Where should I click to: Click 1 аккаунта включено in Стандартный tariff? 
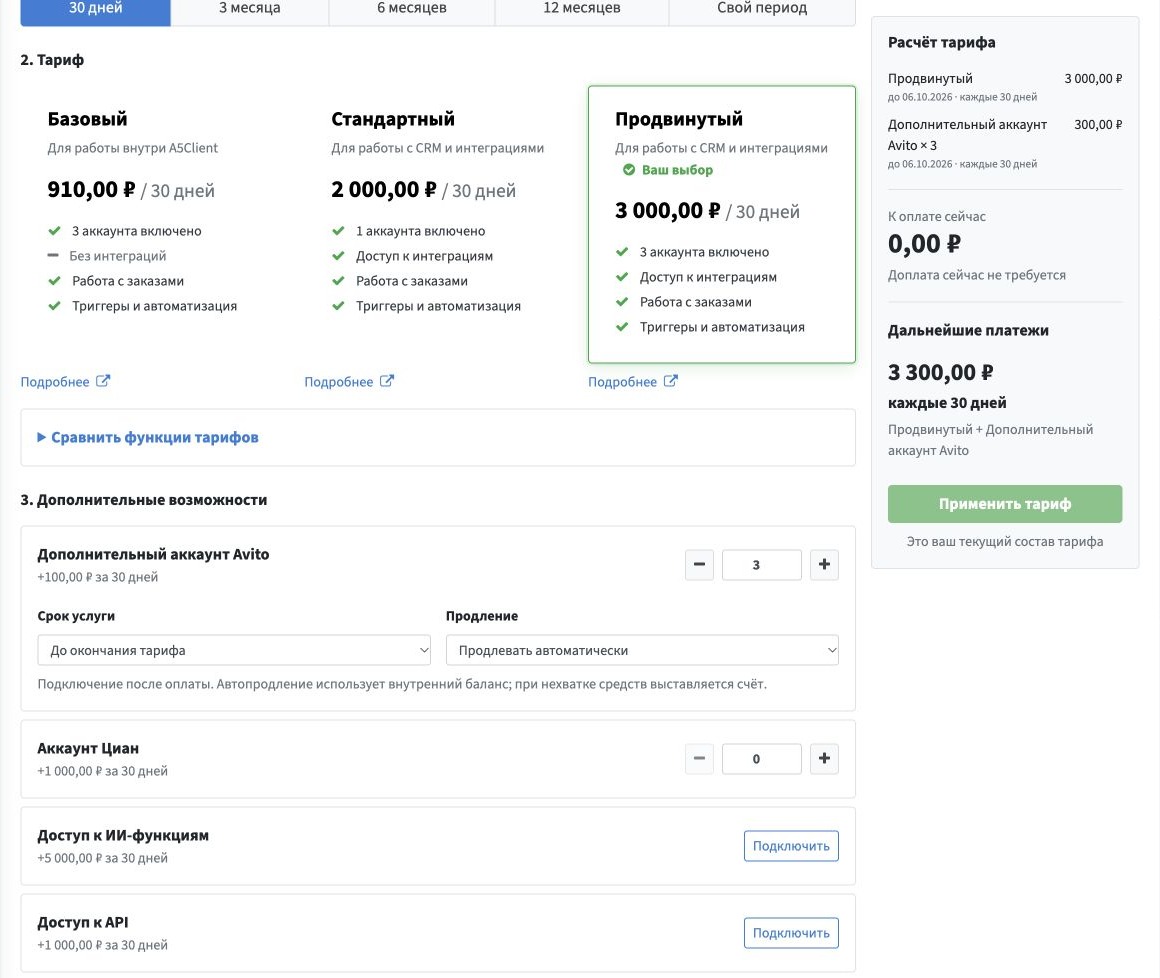coord(420,231)
